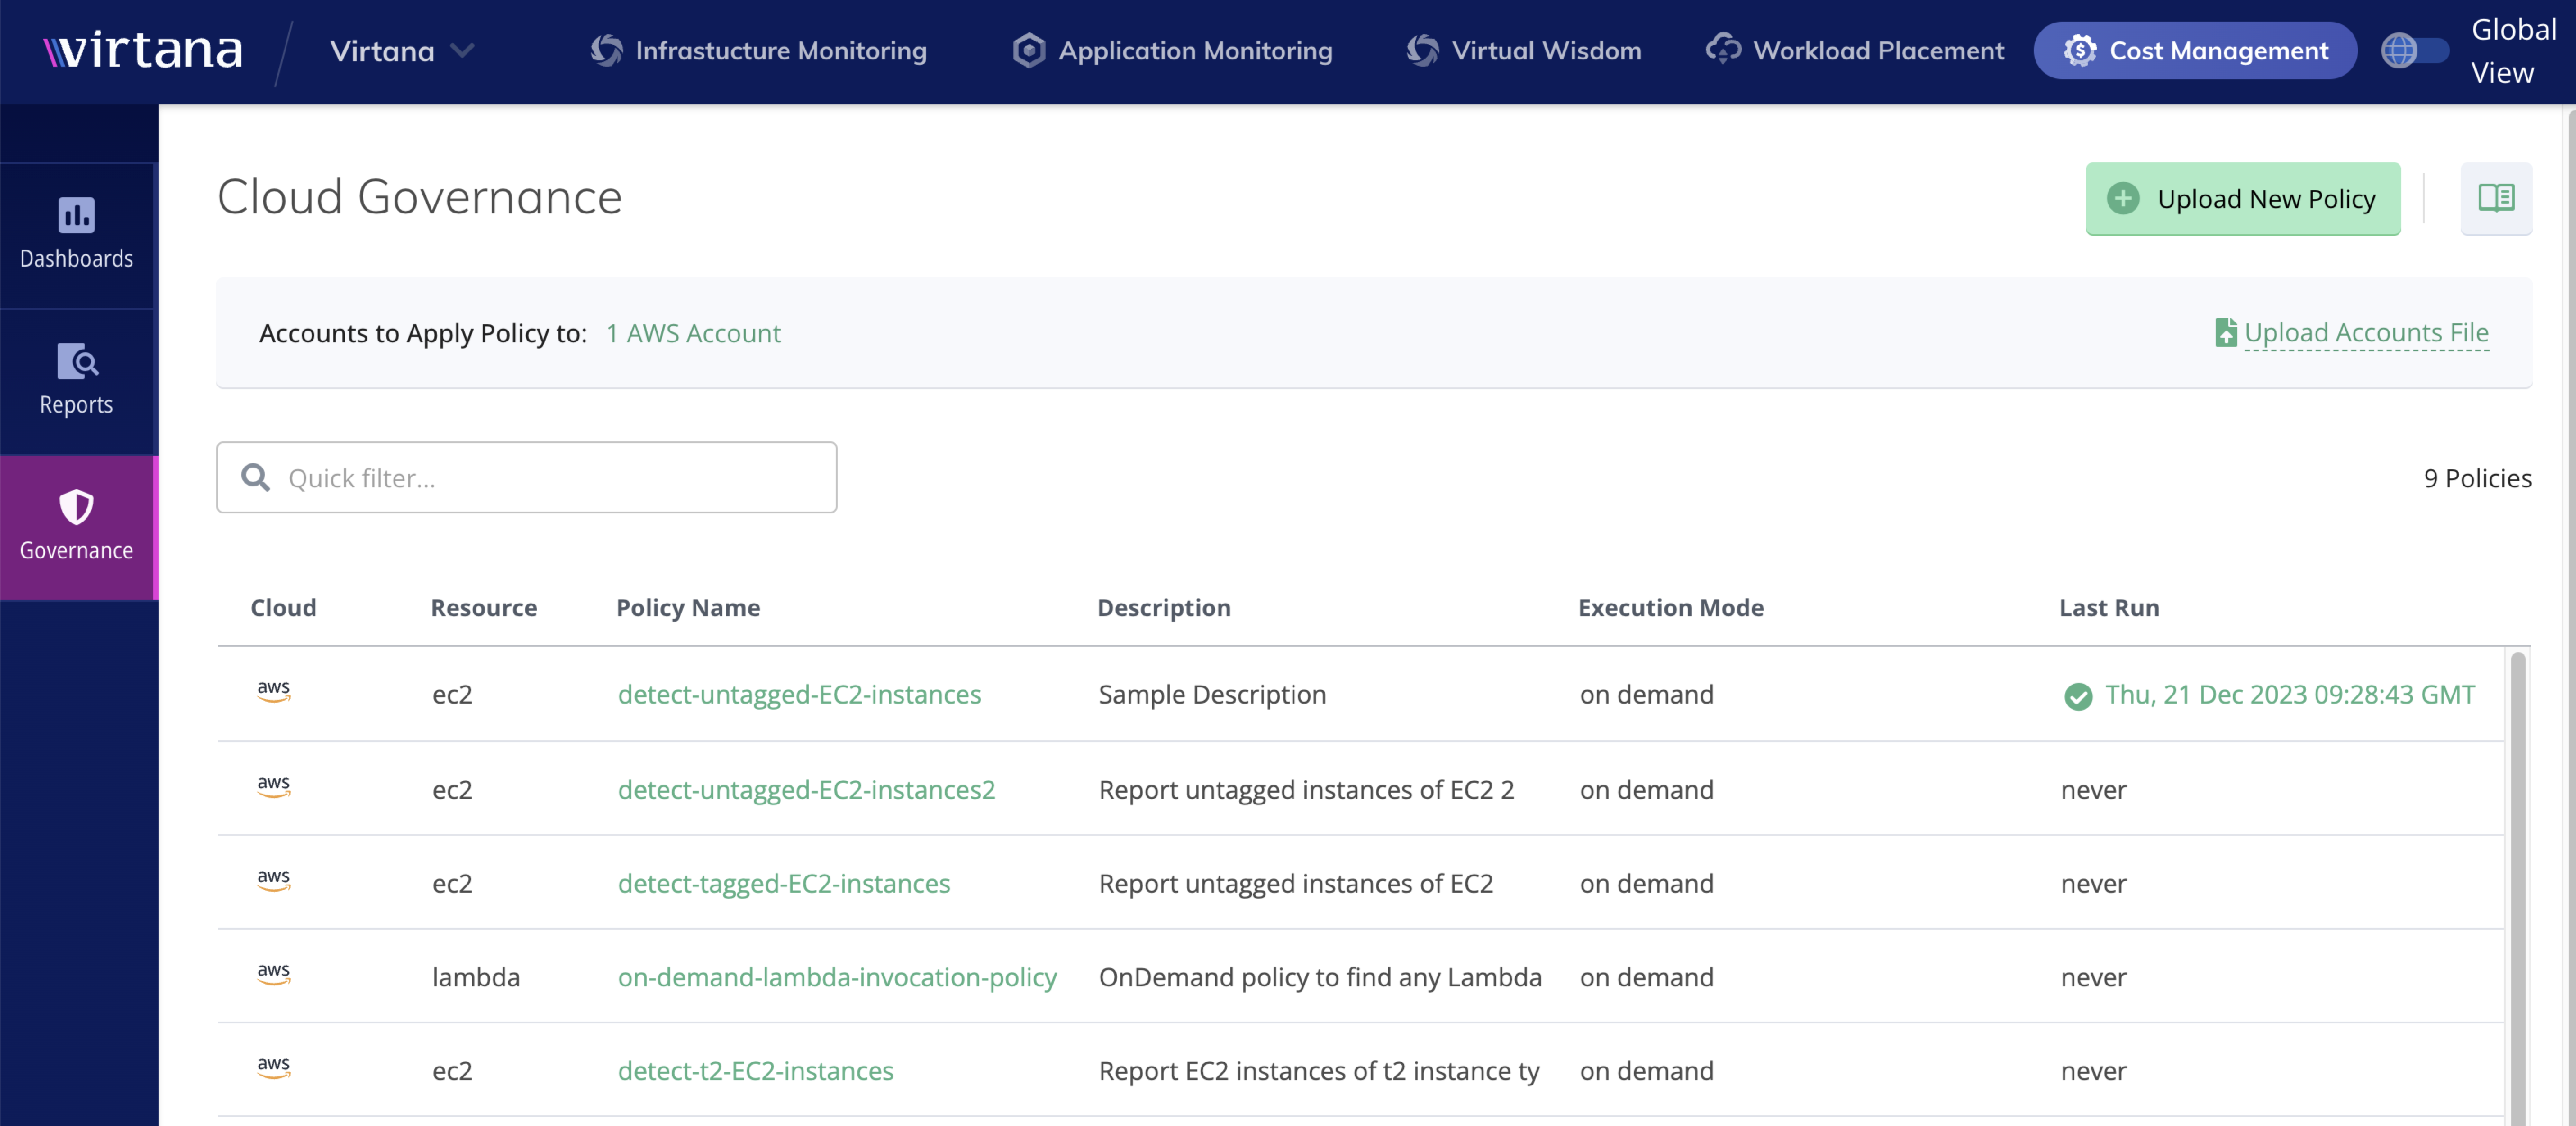This screenshot has height=1126, width=2576.
Task: Sort by the Policy Name column header
Action: tap(688, 608)
